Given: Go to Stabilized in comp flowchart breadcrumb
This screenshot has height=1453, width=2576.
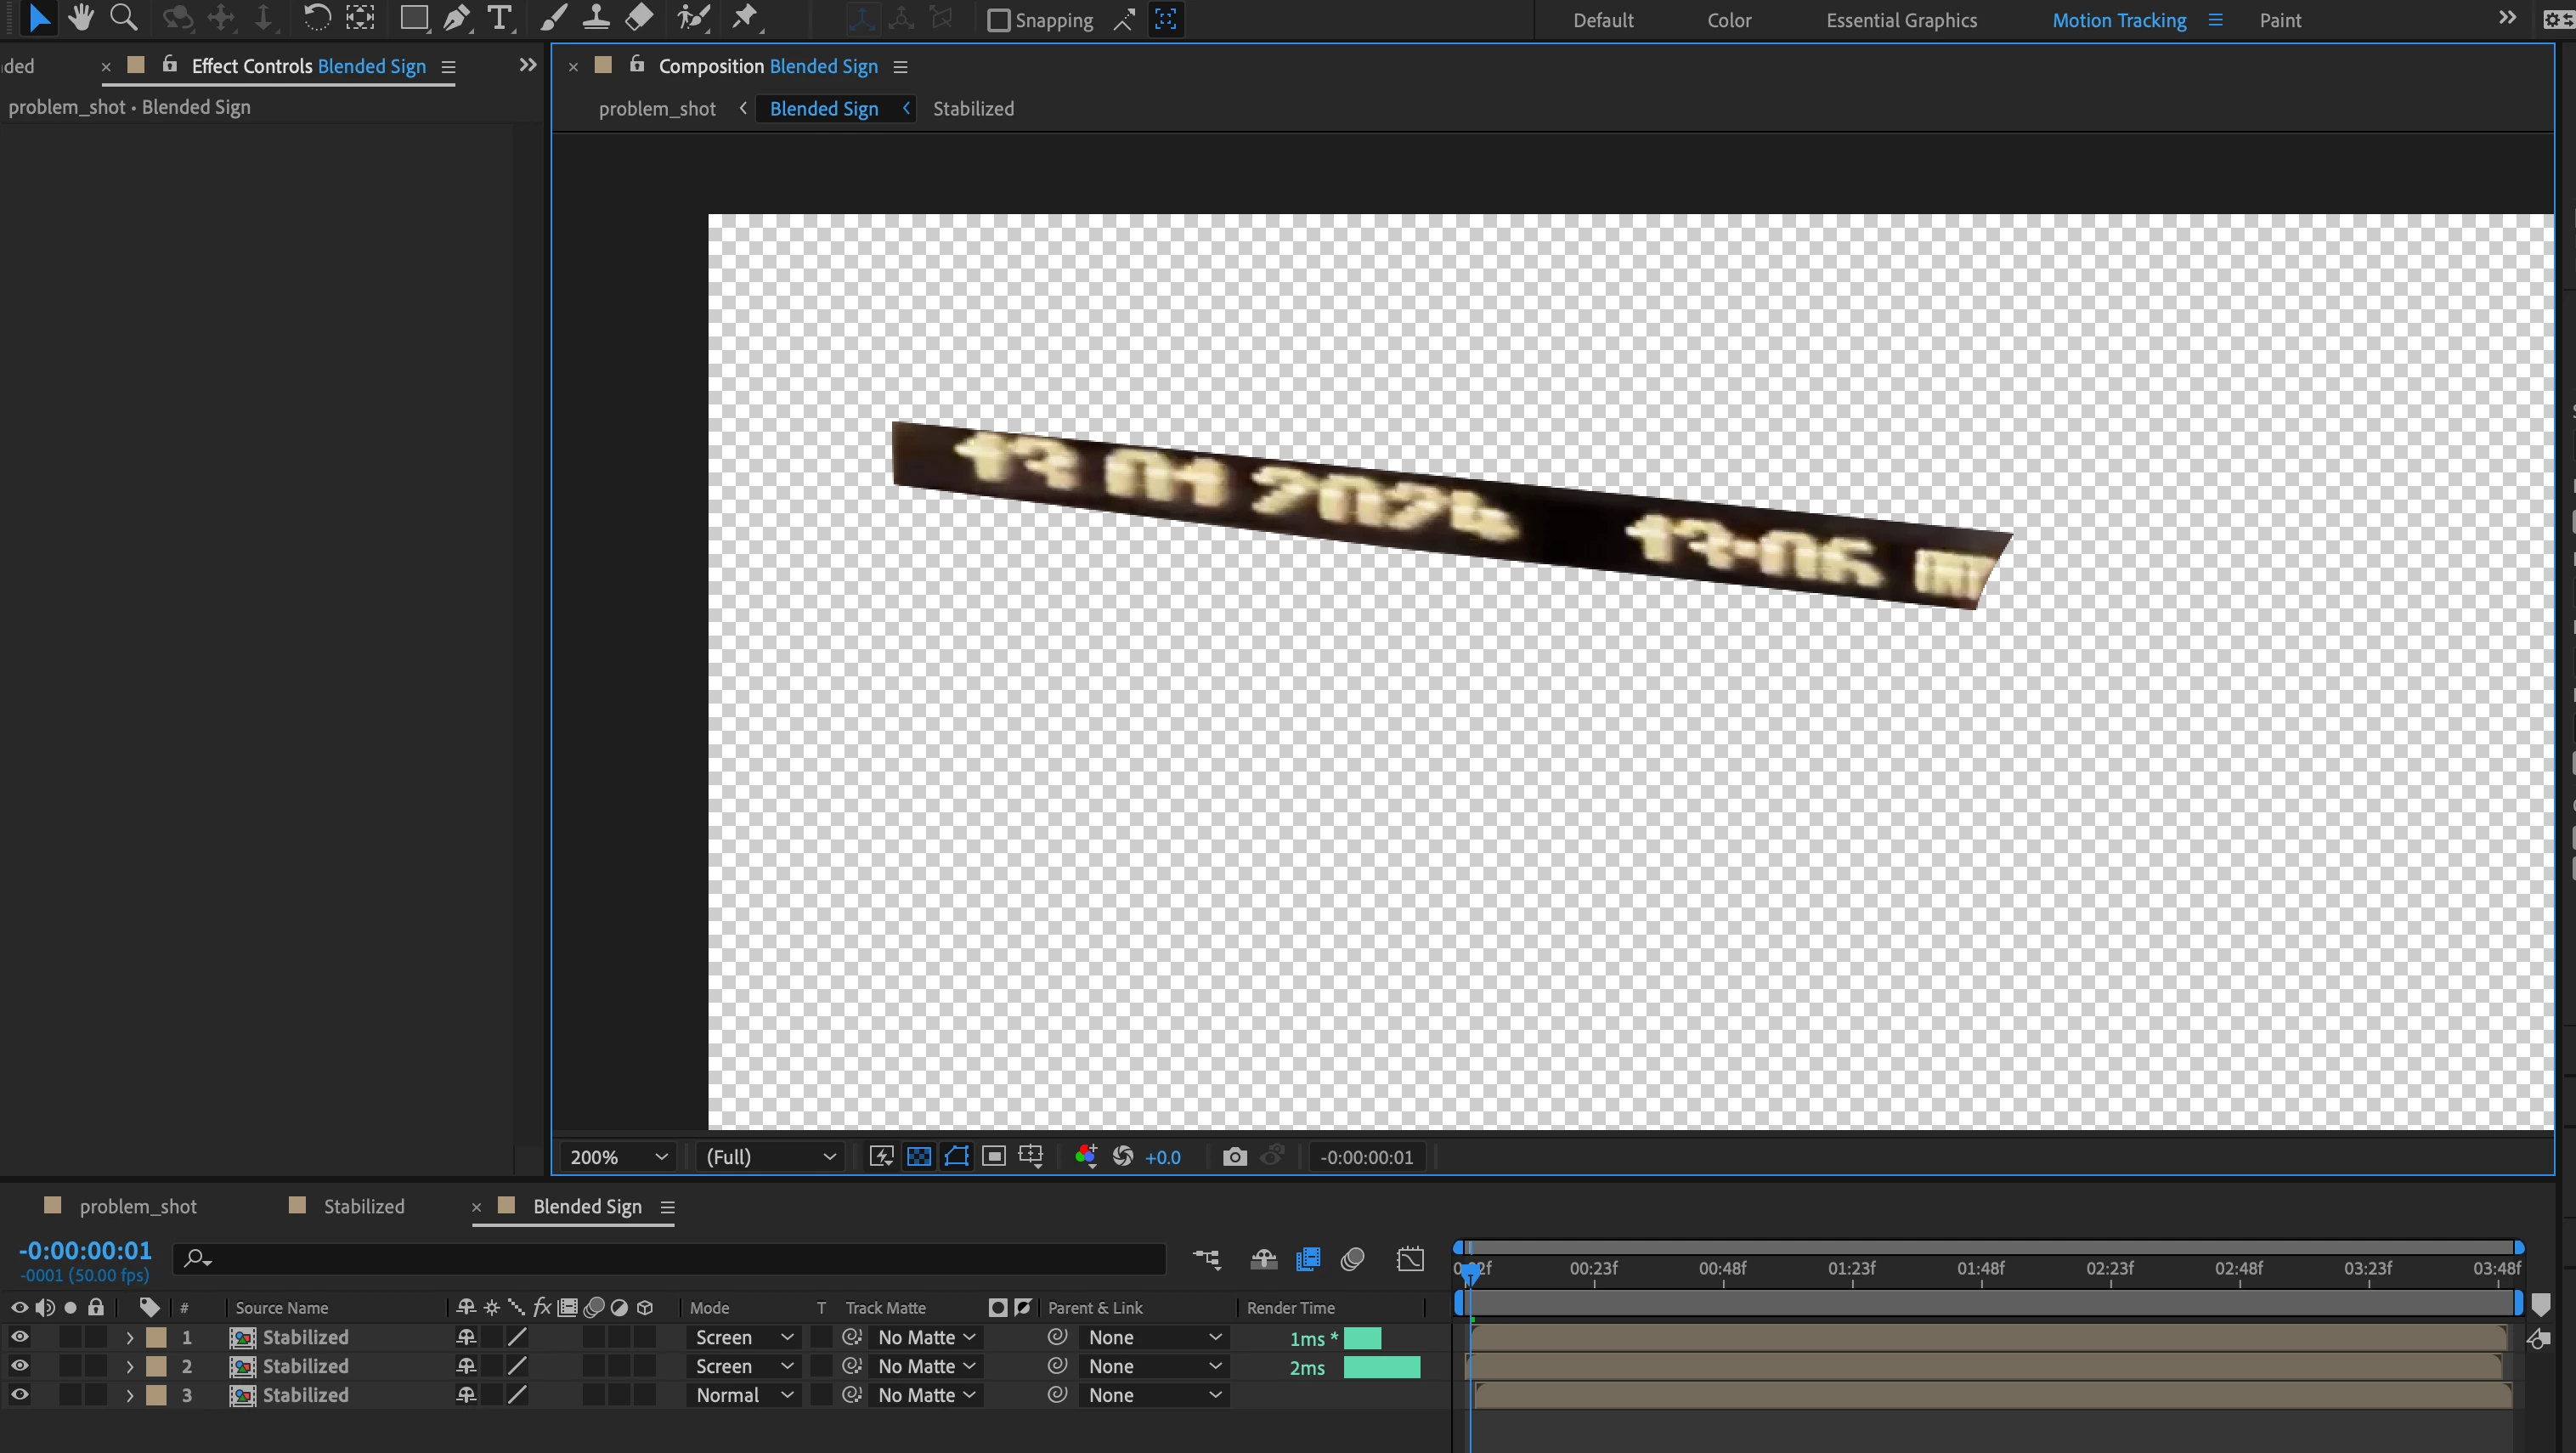Looking at the screenshot, I should pyautogui.click(x=972, y=109).
